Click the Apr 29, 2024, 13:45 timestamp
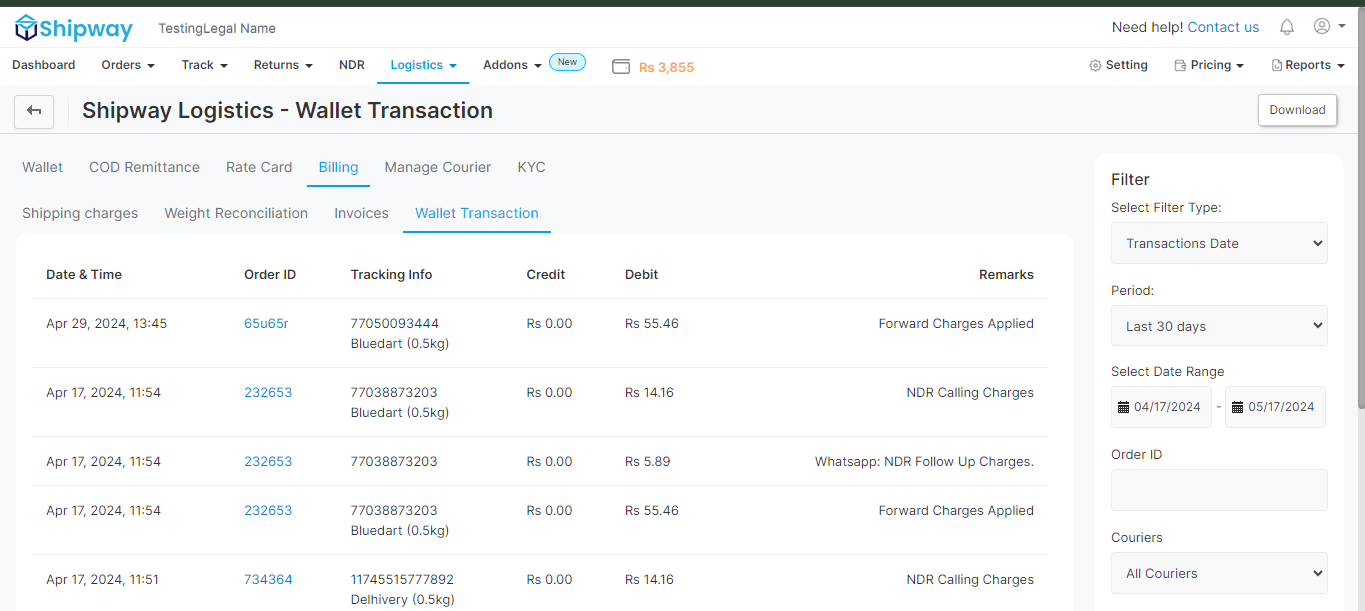Screen dimensions: 1365x611 (x=107, y=324)
